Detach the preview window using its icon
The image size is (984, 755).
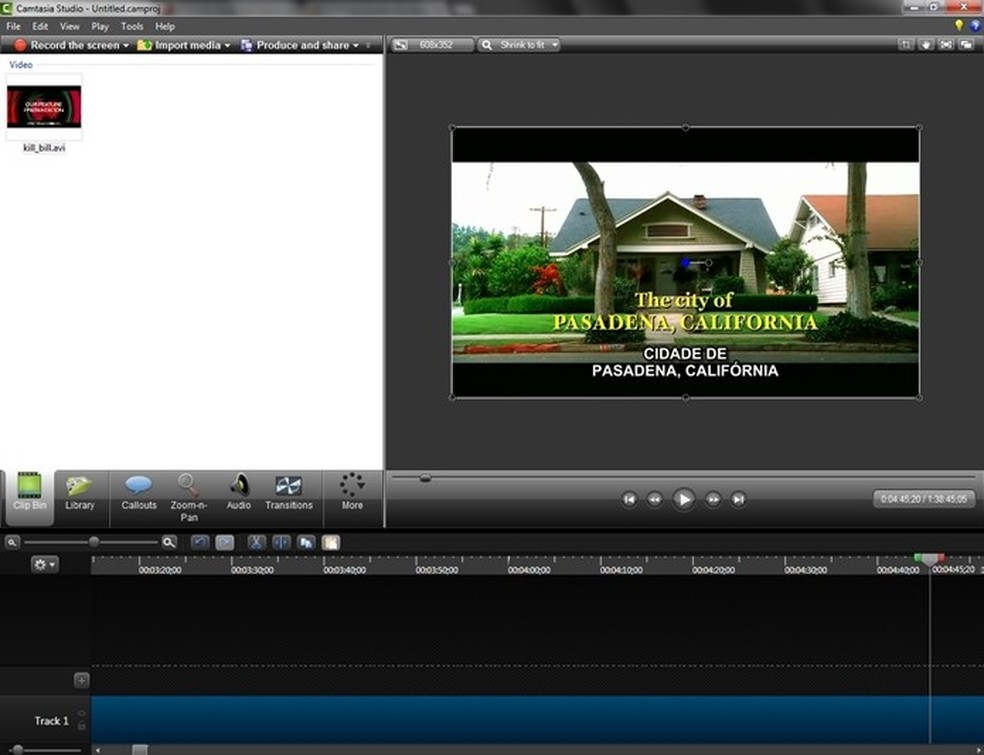965,44
